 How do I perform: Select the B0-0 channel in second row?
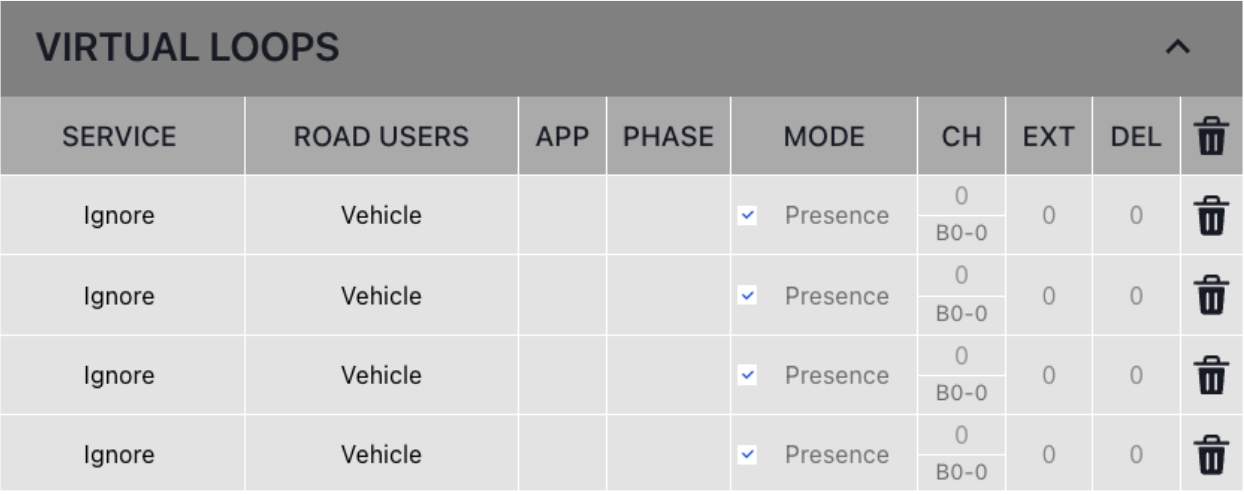[961, 314]
